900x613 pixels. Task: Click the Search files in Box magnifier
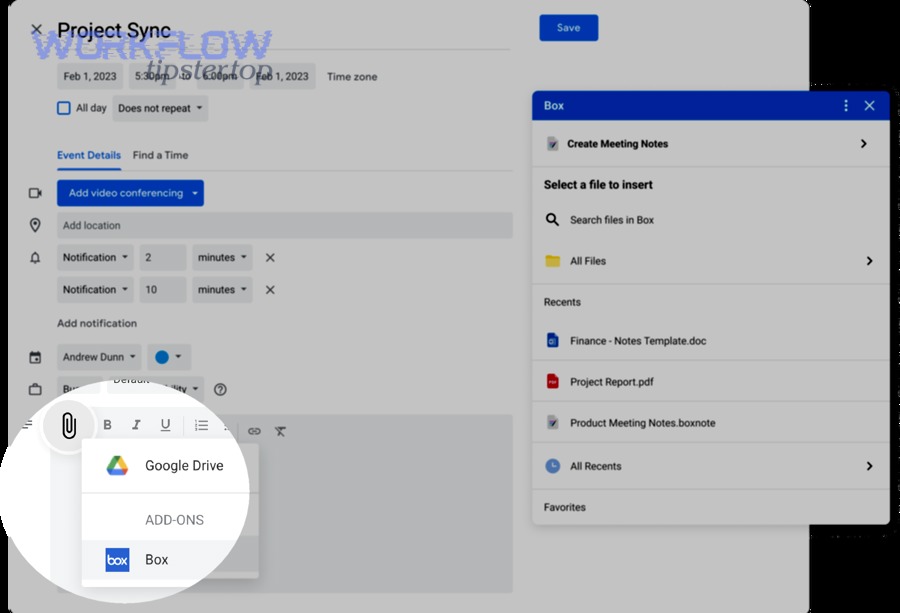551,219
